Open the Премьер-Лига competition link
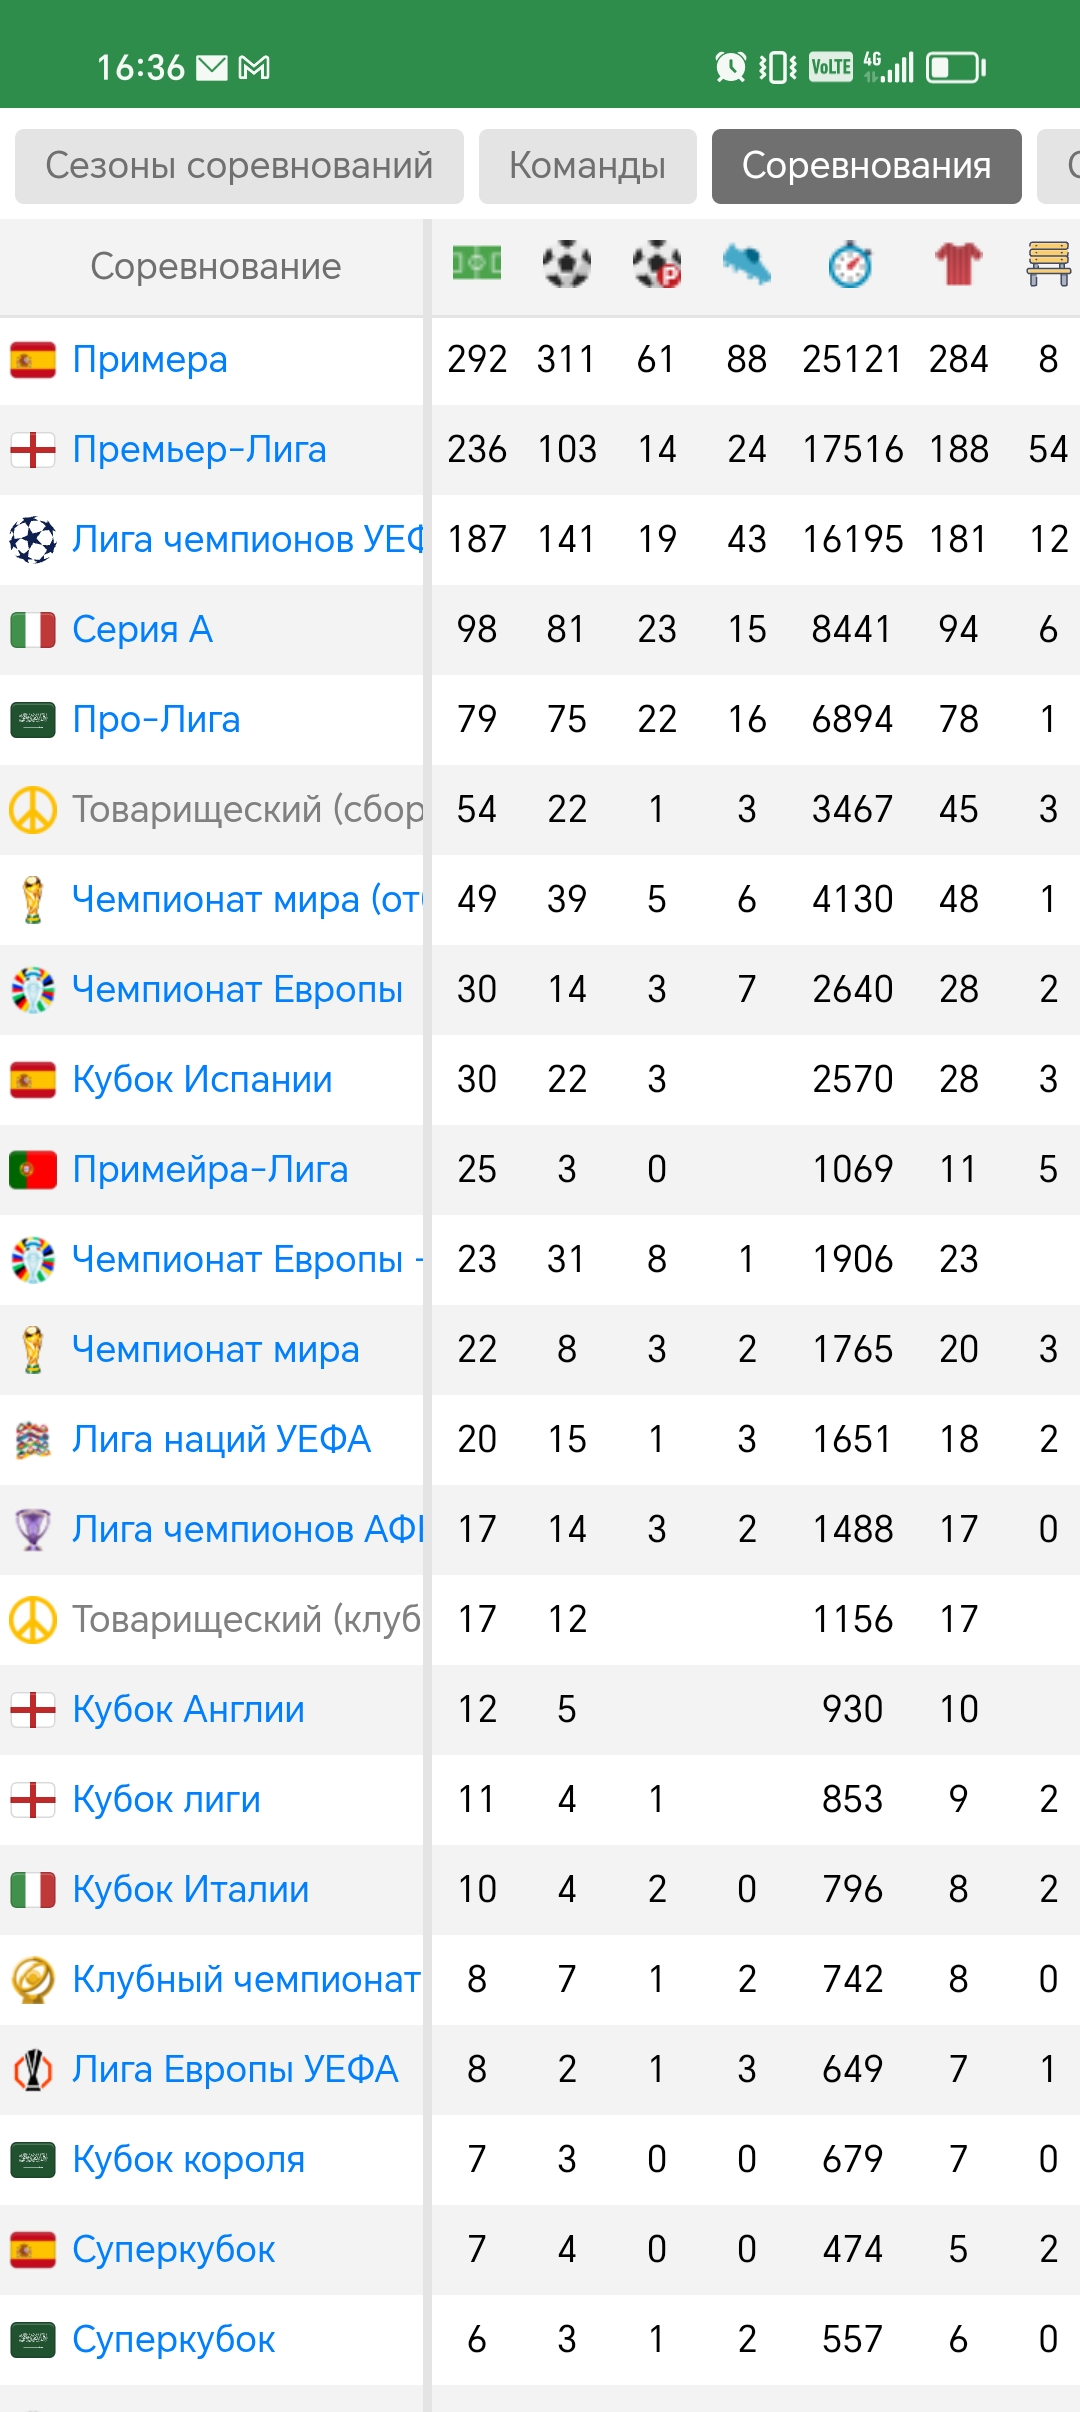The height and width of the screenshot is (2412, 1080). 200,450
